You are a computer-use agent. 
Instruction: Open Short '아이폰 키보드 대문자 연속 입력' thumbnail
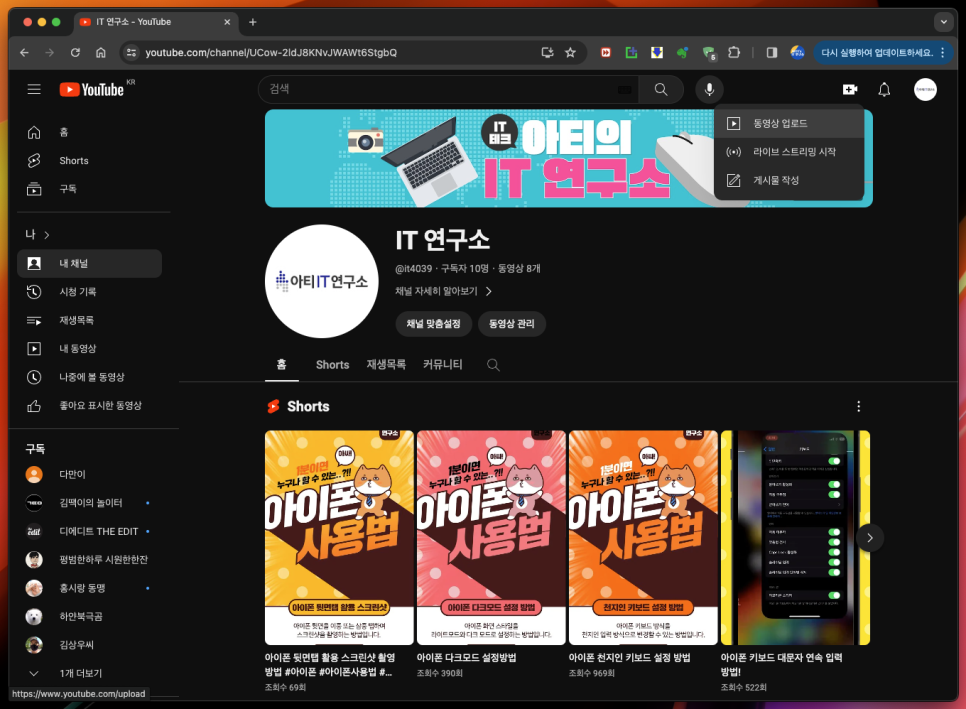(x=795, y=537)
